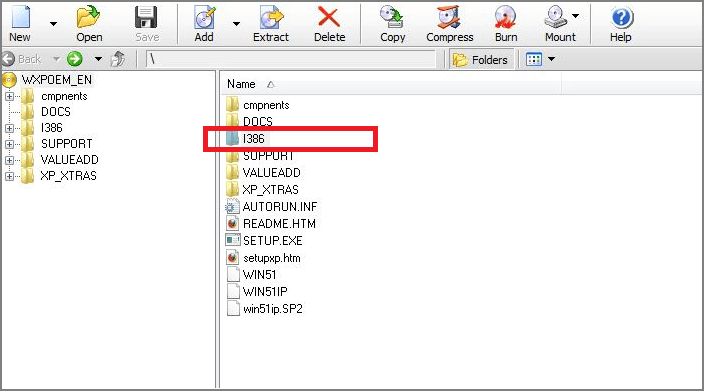
Task: Click the Copy disc toolbar icon
Action: pyautogui.click(x=392, y=17)
